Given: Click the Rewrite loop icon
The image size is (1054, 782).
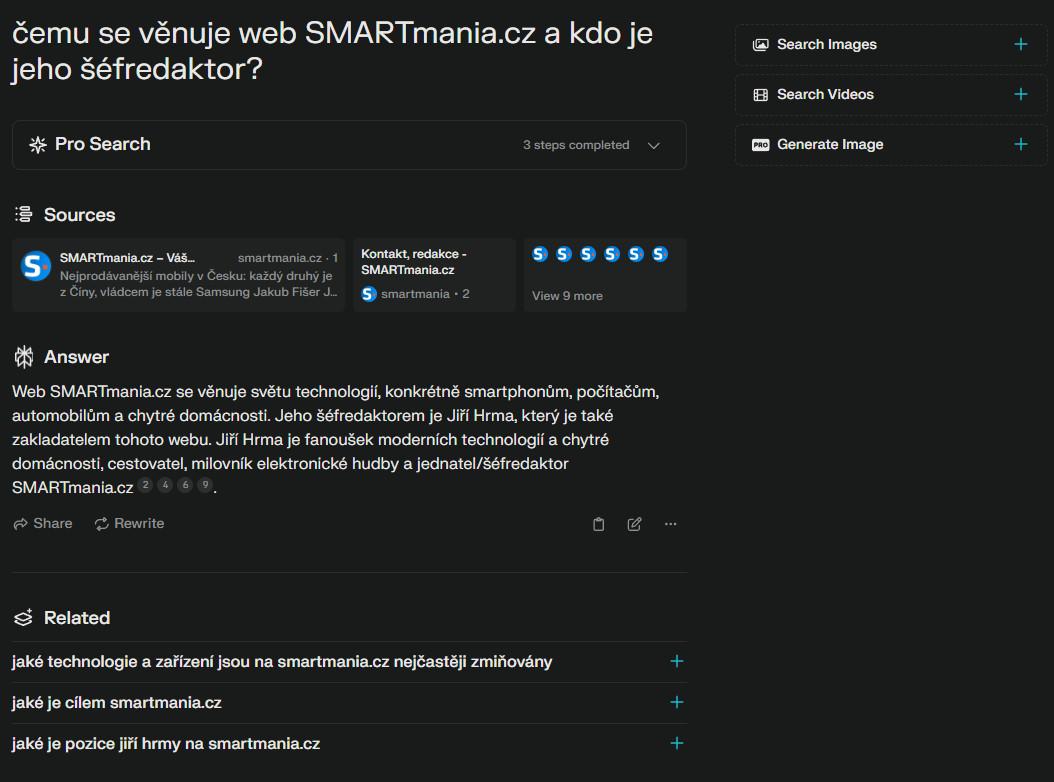Looking at the screenshot, I should 102,524.
